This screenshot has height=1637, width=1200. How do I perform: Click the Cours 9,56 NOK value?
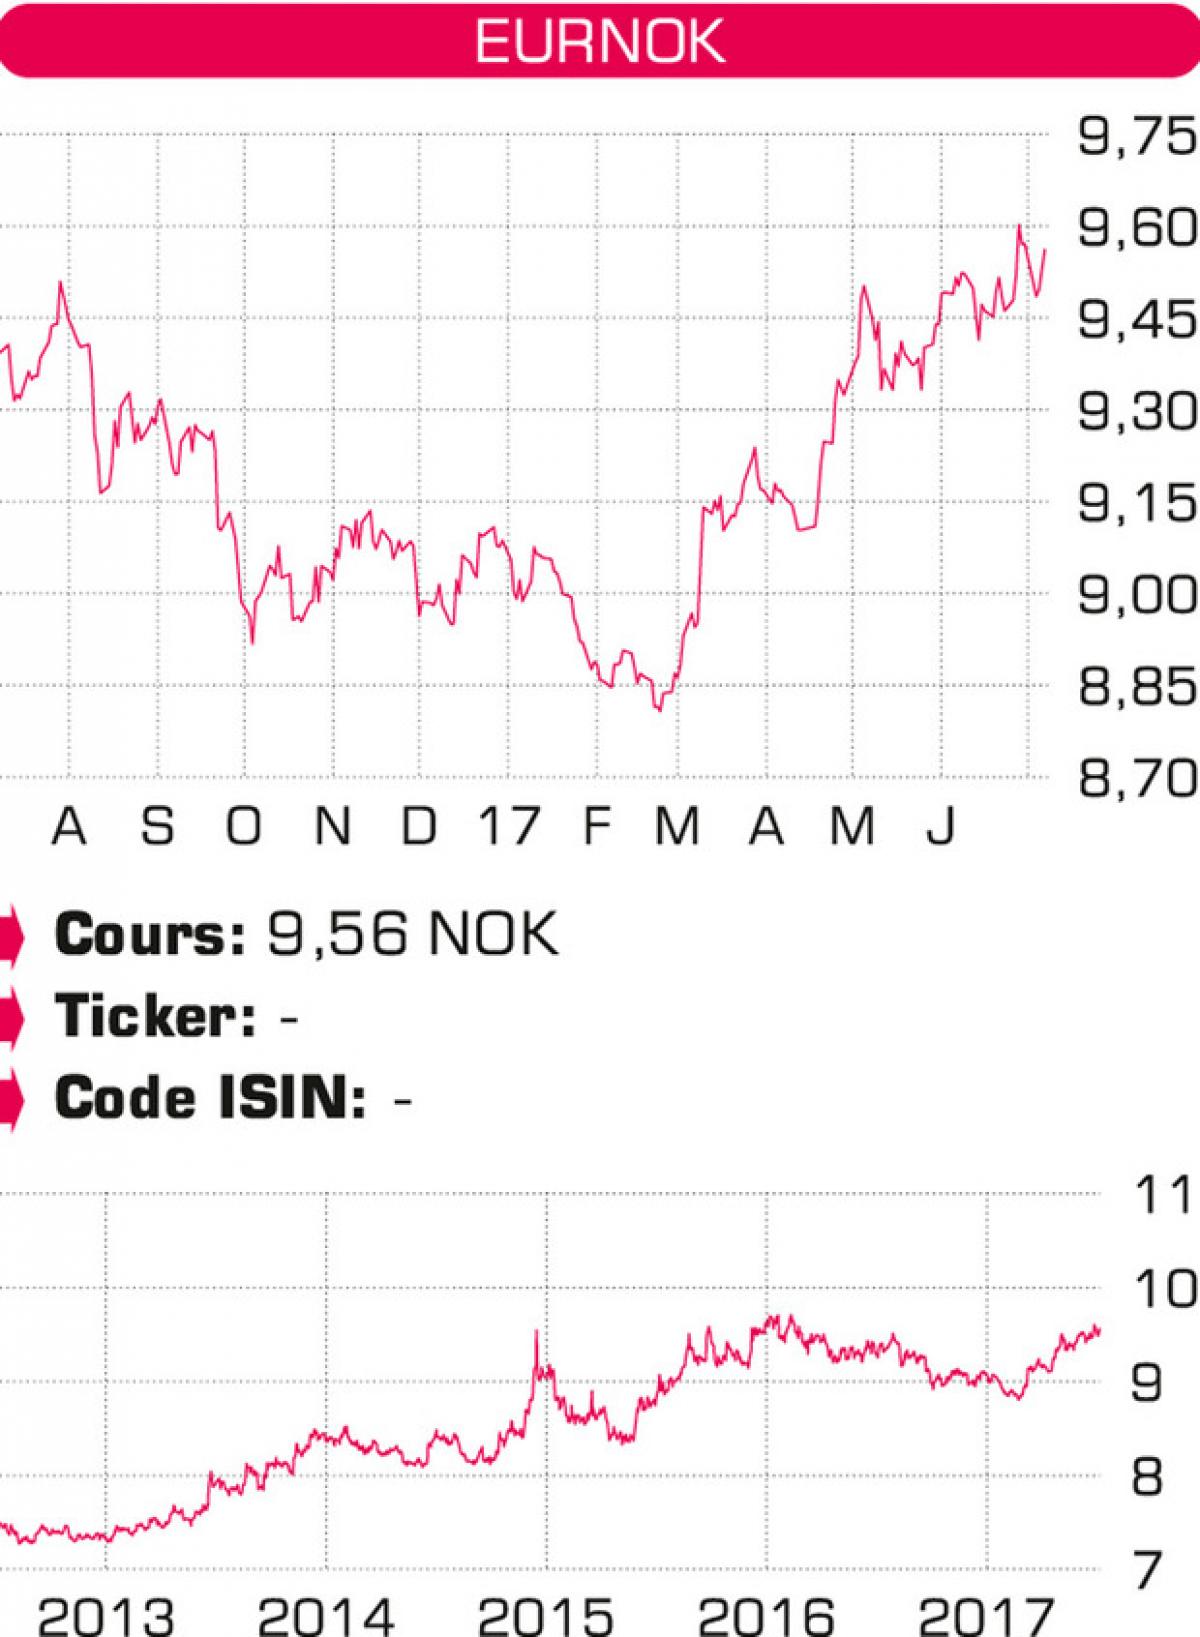(412, 935)
